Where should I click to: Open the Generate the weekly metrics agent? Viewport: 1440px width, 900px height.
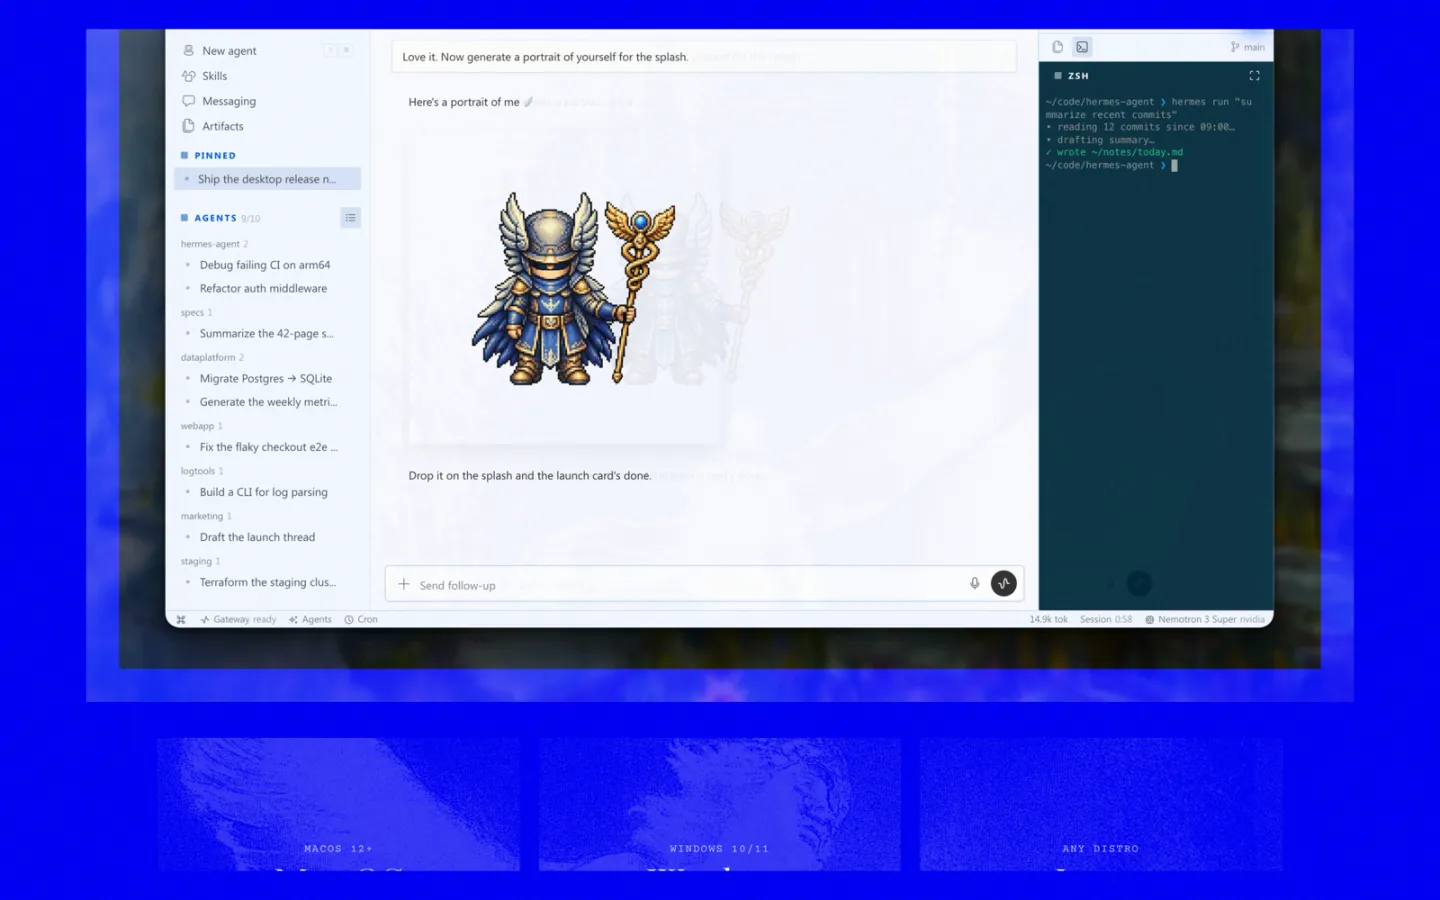point(268,402)
